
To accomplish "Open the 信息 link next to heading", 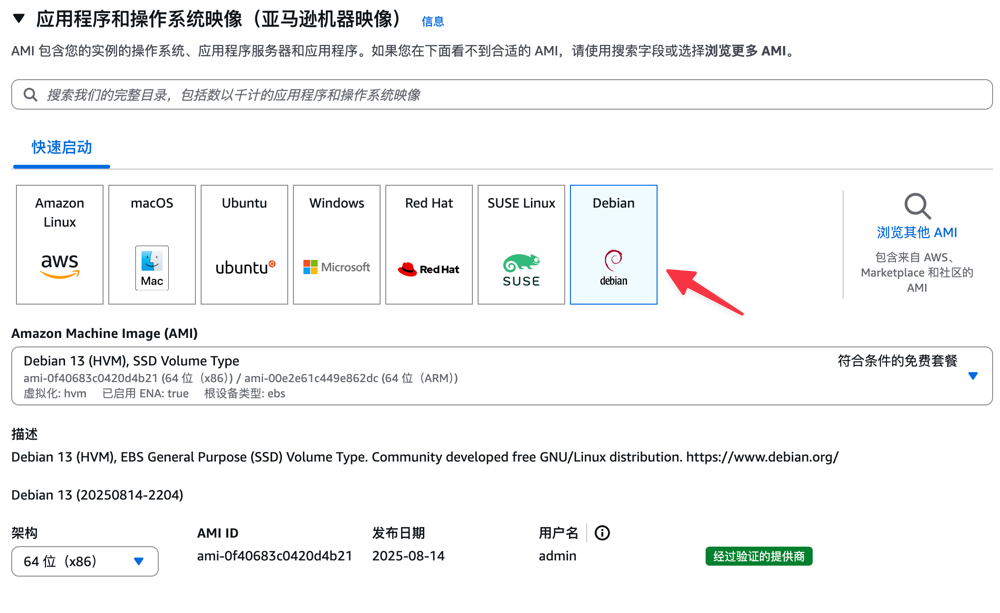I will pyautogui.click(x=433, y=21).
